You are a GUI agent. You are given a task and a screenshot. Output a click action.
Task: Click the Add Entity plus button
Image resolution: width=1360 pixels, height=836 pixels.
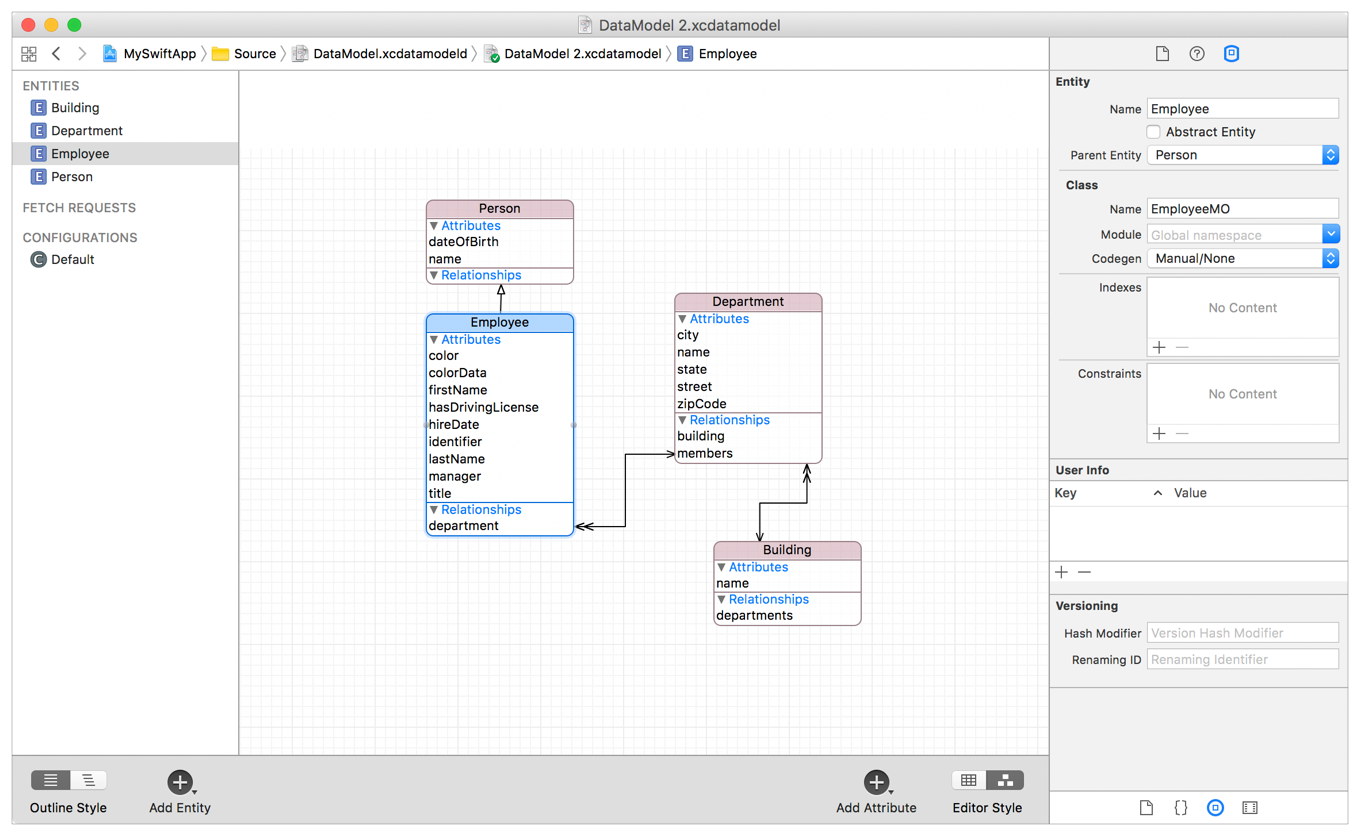point(179,782)
